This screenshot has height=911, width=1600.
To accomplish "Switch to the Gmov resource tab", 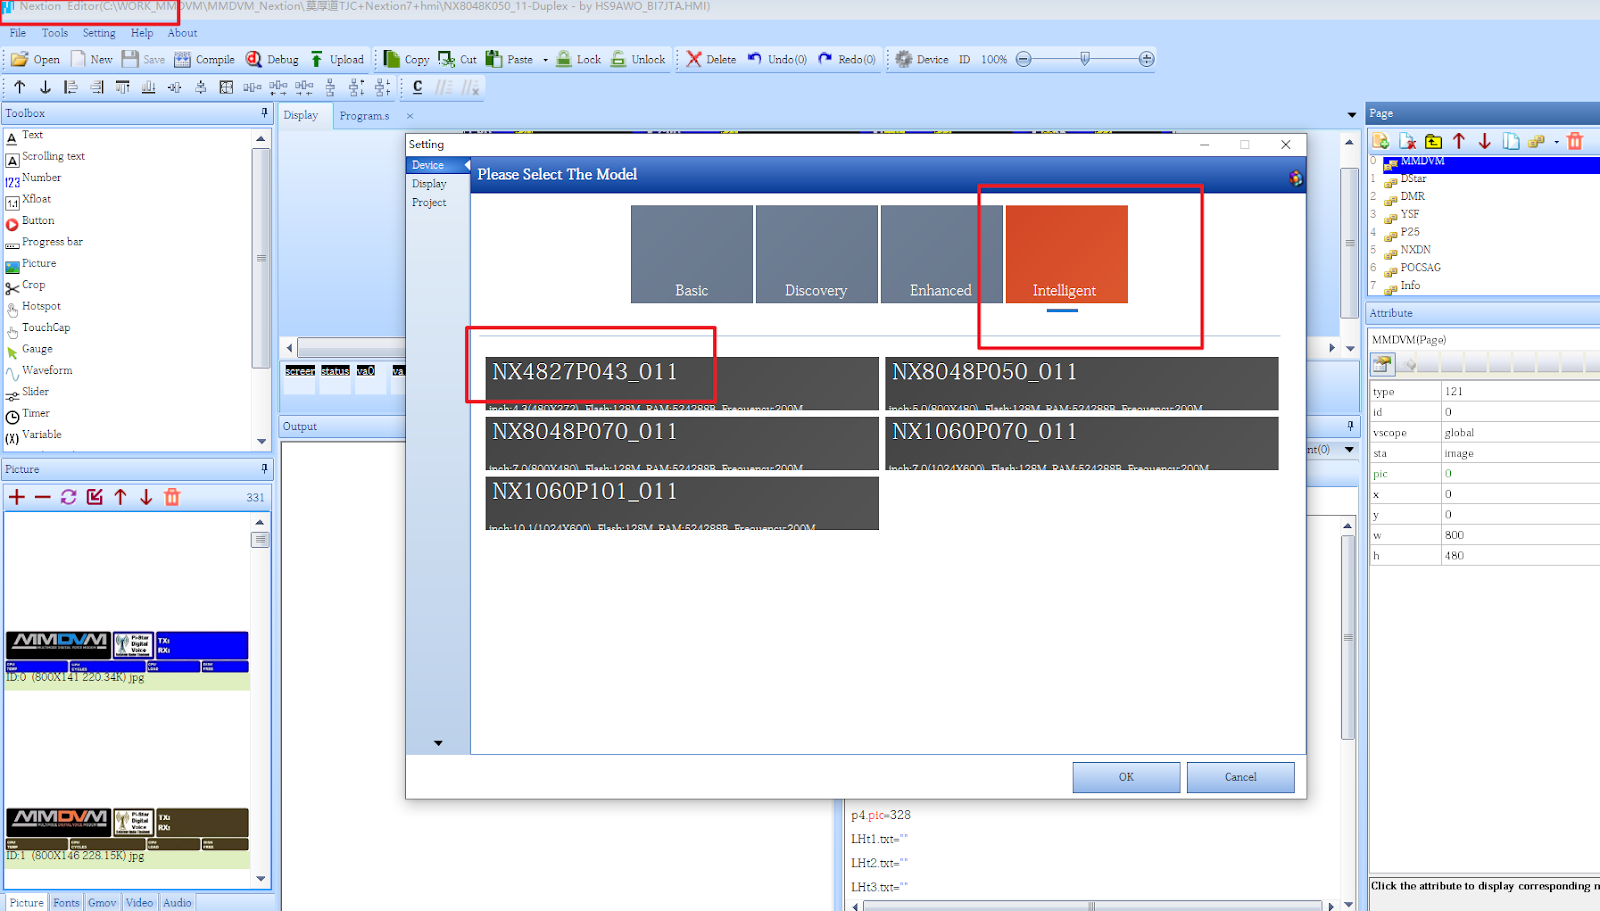I will 102,902.
